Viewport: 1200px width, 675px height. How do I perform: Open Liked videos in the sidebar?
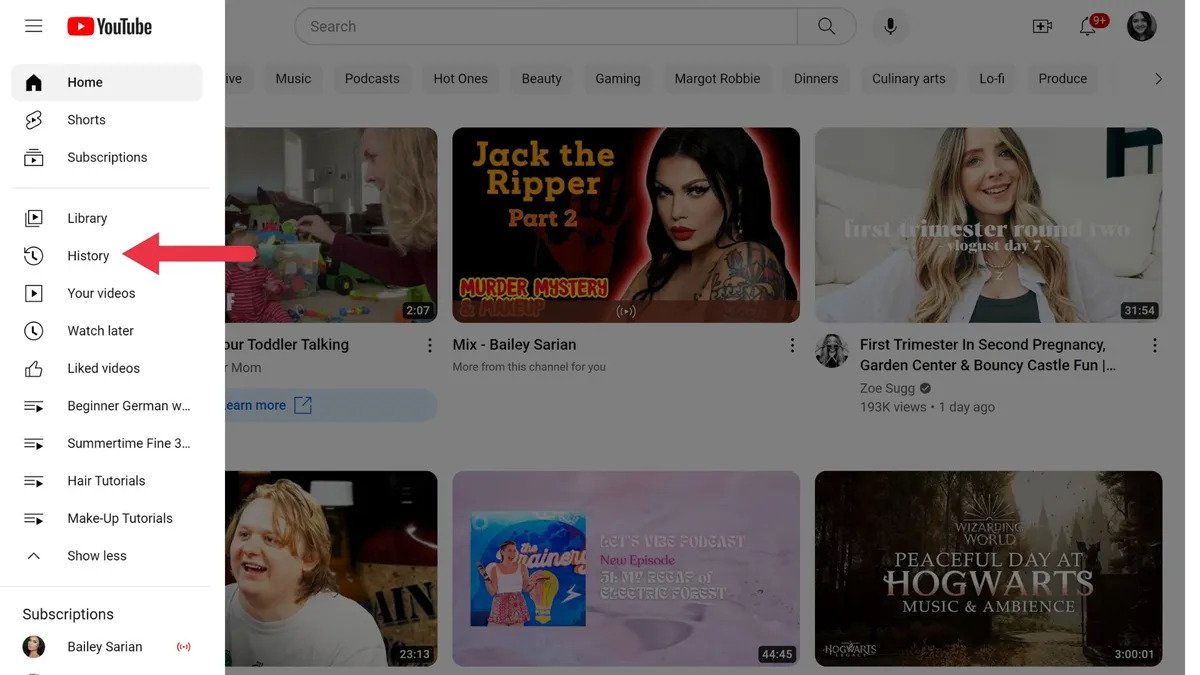[103, 368]
